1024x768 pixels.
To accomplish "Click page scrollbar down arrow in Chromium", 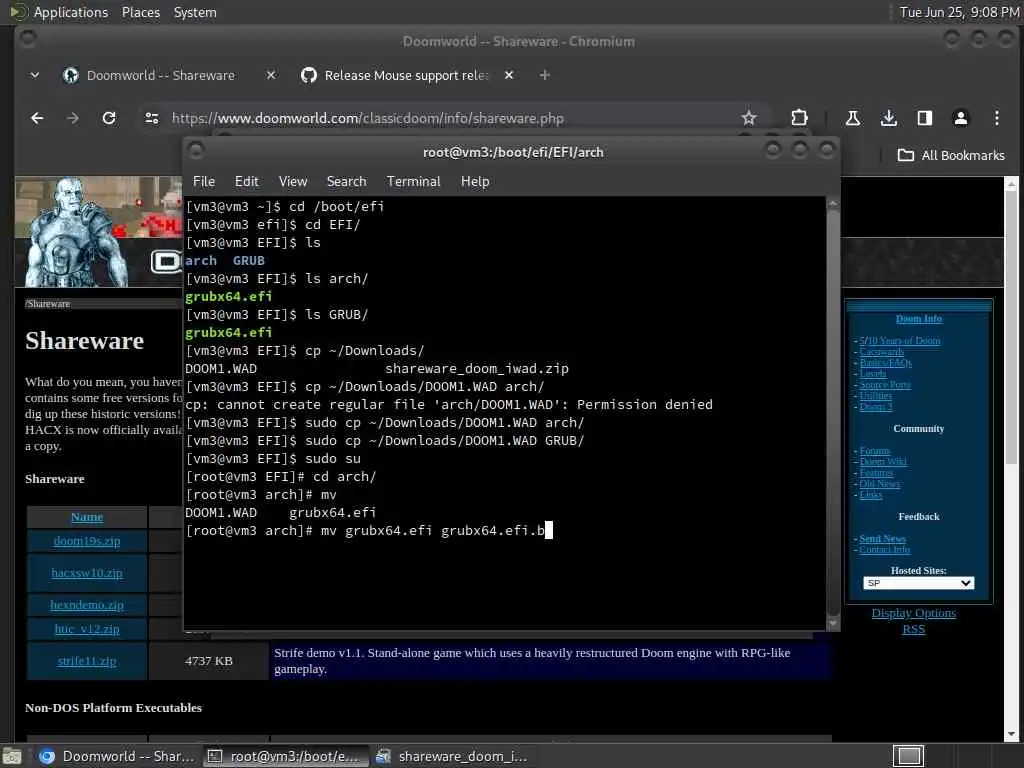I will tap(1011, 735).
